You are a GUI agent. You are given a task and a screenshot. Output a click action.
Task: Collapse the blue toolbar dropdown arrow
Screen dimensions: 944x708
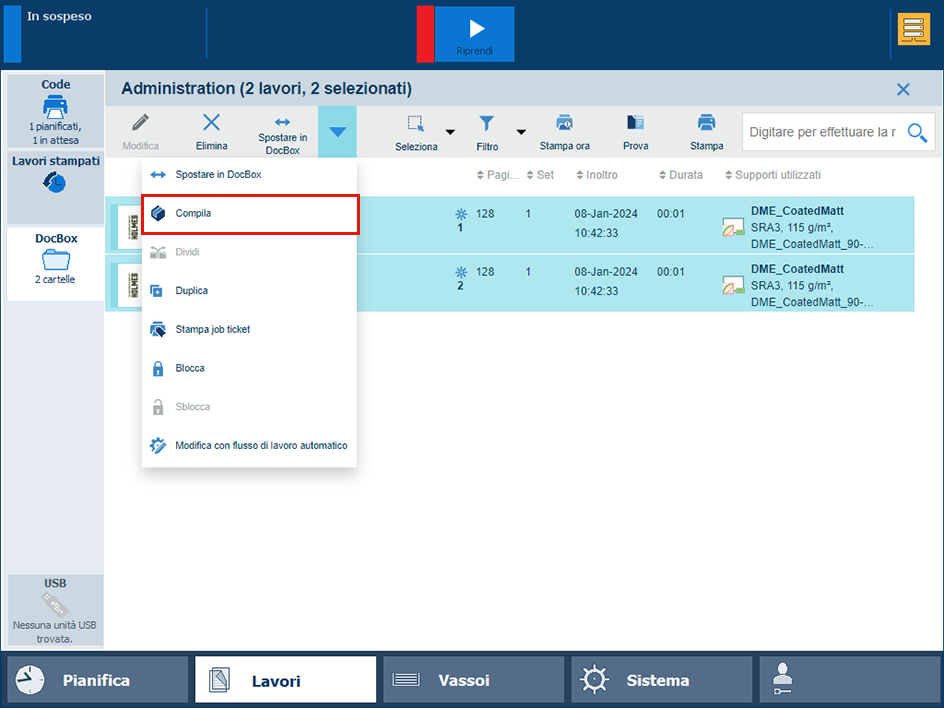pyautogui.click(x=337, y=132)
